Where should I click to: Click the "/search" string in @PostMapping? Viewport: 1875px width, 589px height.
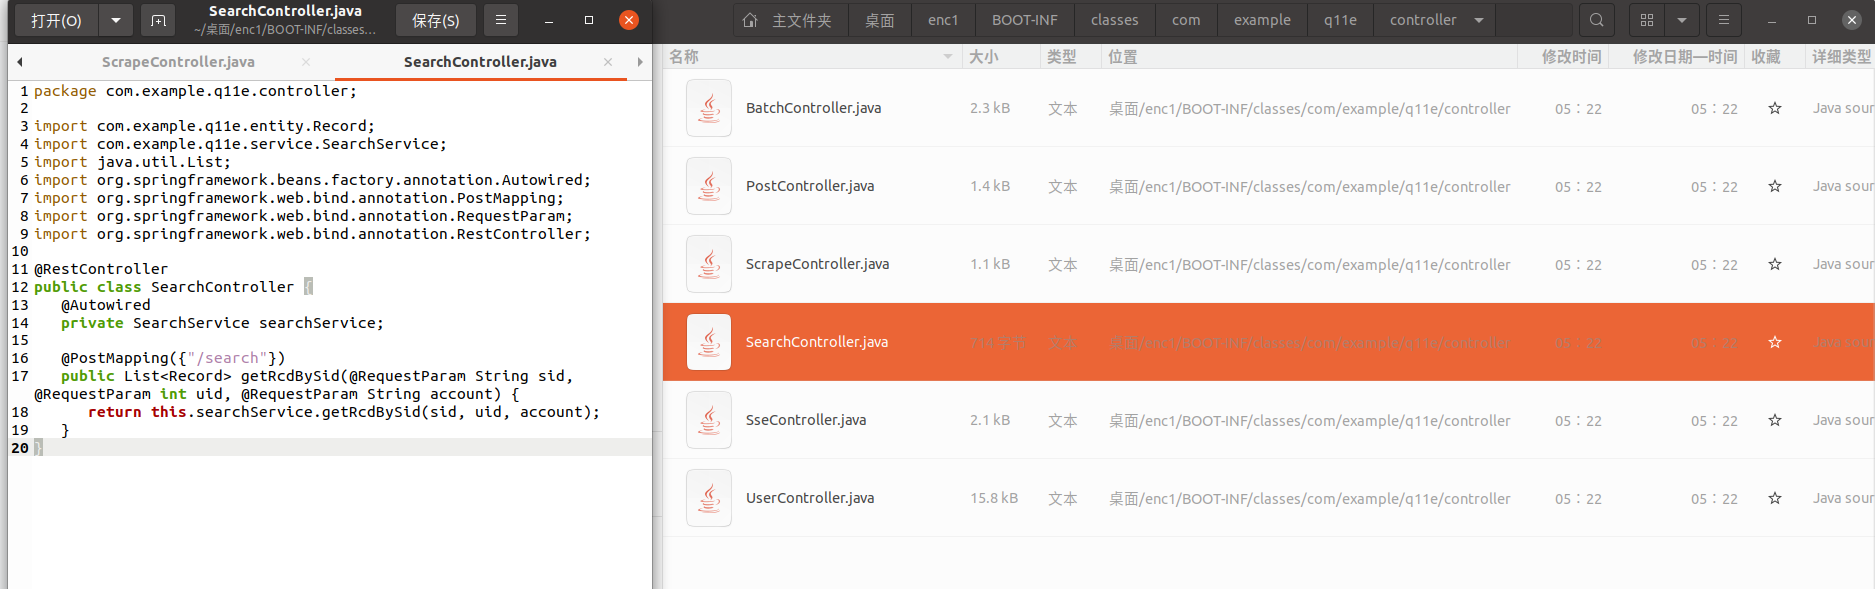228,358
